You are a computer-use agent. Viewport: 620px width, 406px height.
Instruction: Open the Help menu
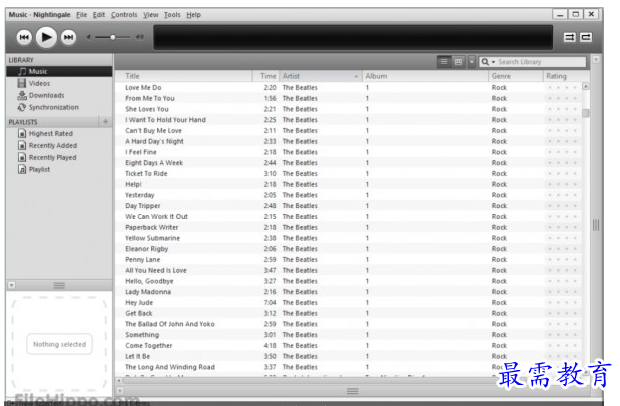coord(193,15)
